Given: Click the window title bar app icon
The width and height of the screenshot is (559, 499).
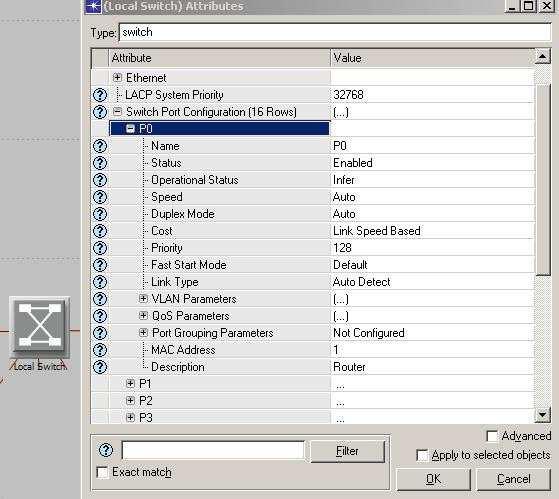Looking at the screenshot, I should (93, 6).
